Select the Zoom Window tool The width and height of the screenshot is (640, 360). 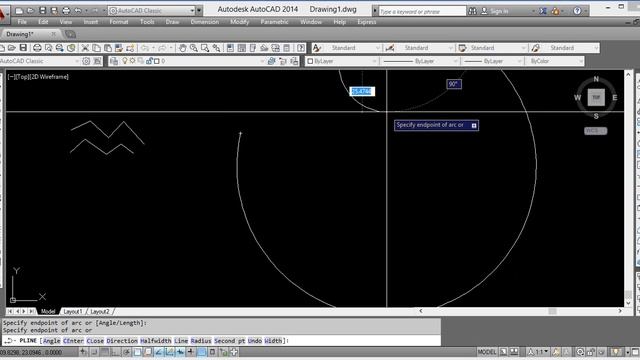(x=205, y=48)
